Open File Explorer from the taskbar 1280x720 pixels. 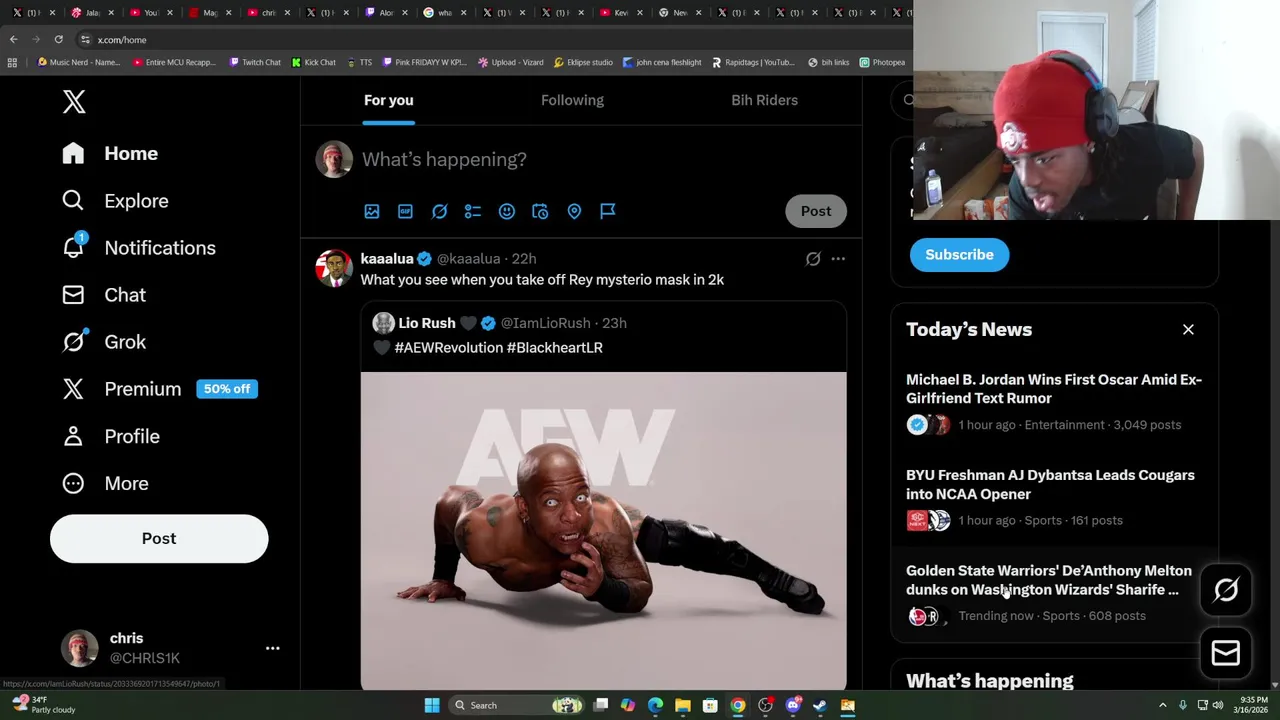683,705
